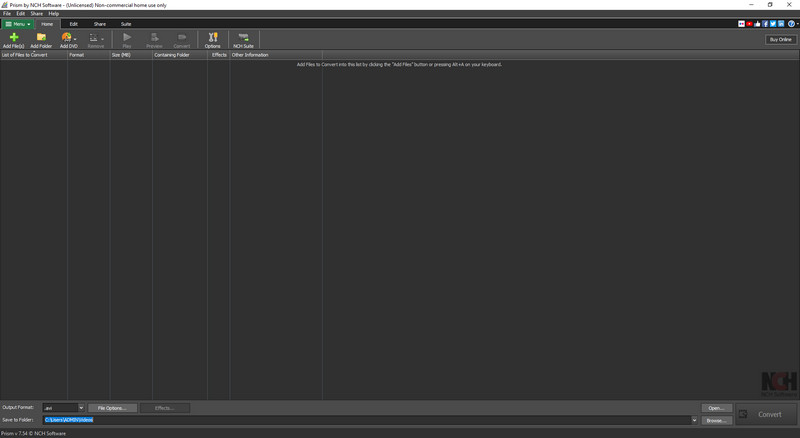Click the Buy Online button
The width and height of the screenshot is (800, 438).
coord(780,39)
